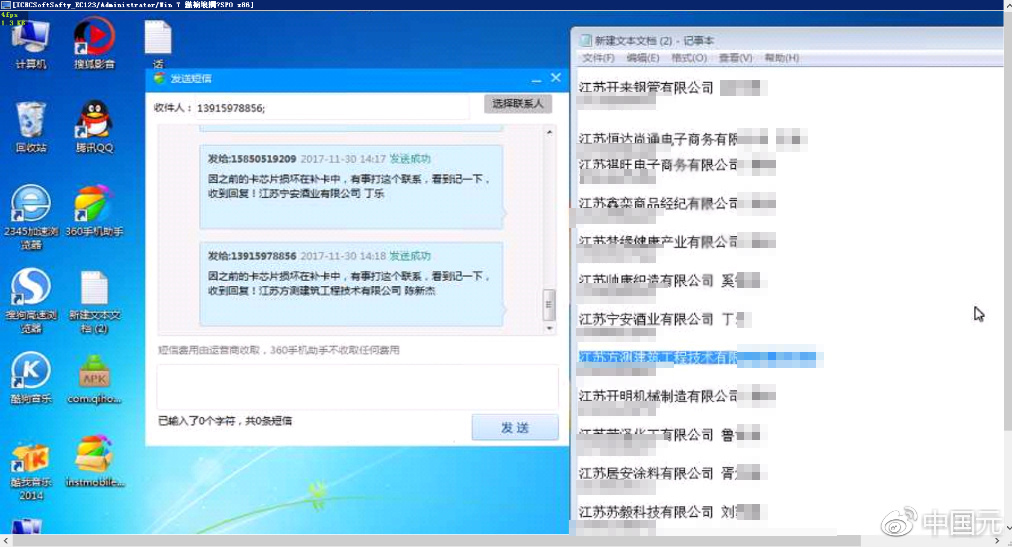Click the 江苏宁安酒业有限公司 line in Notepad
This screenshot has width=1012, height=547.
pos(665,319)
